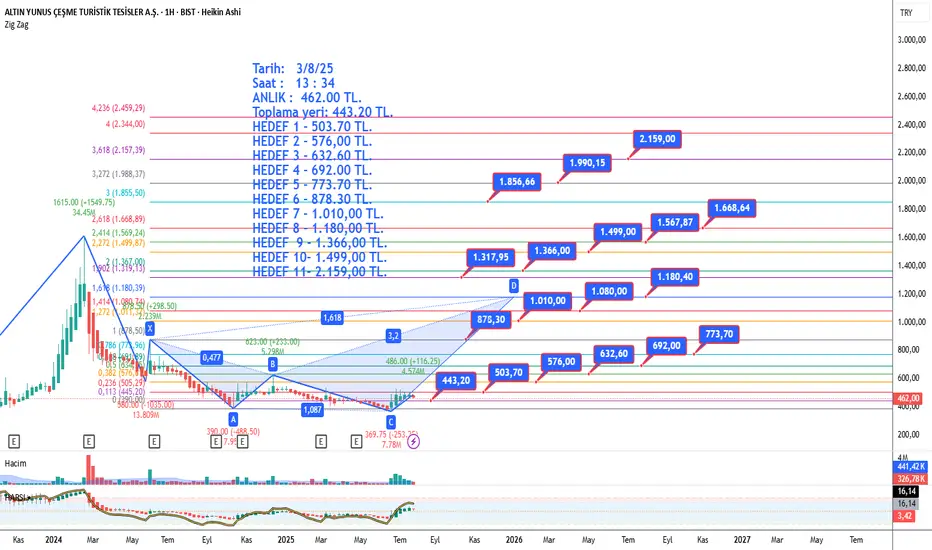
Task: Select the 878,30 price callout
Action: [x=491, y=320]
